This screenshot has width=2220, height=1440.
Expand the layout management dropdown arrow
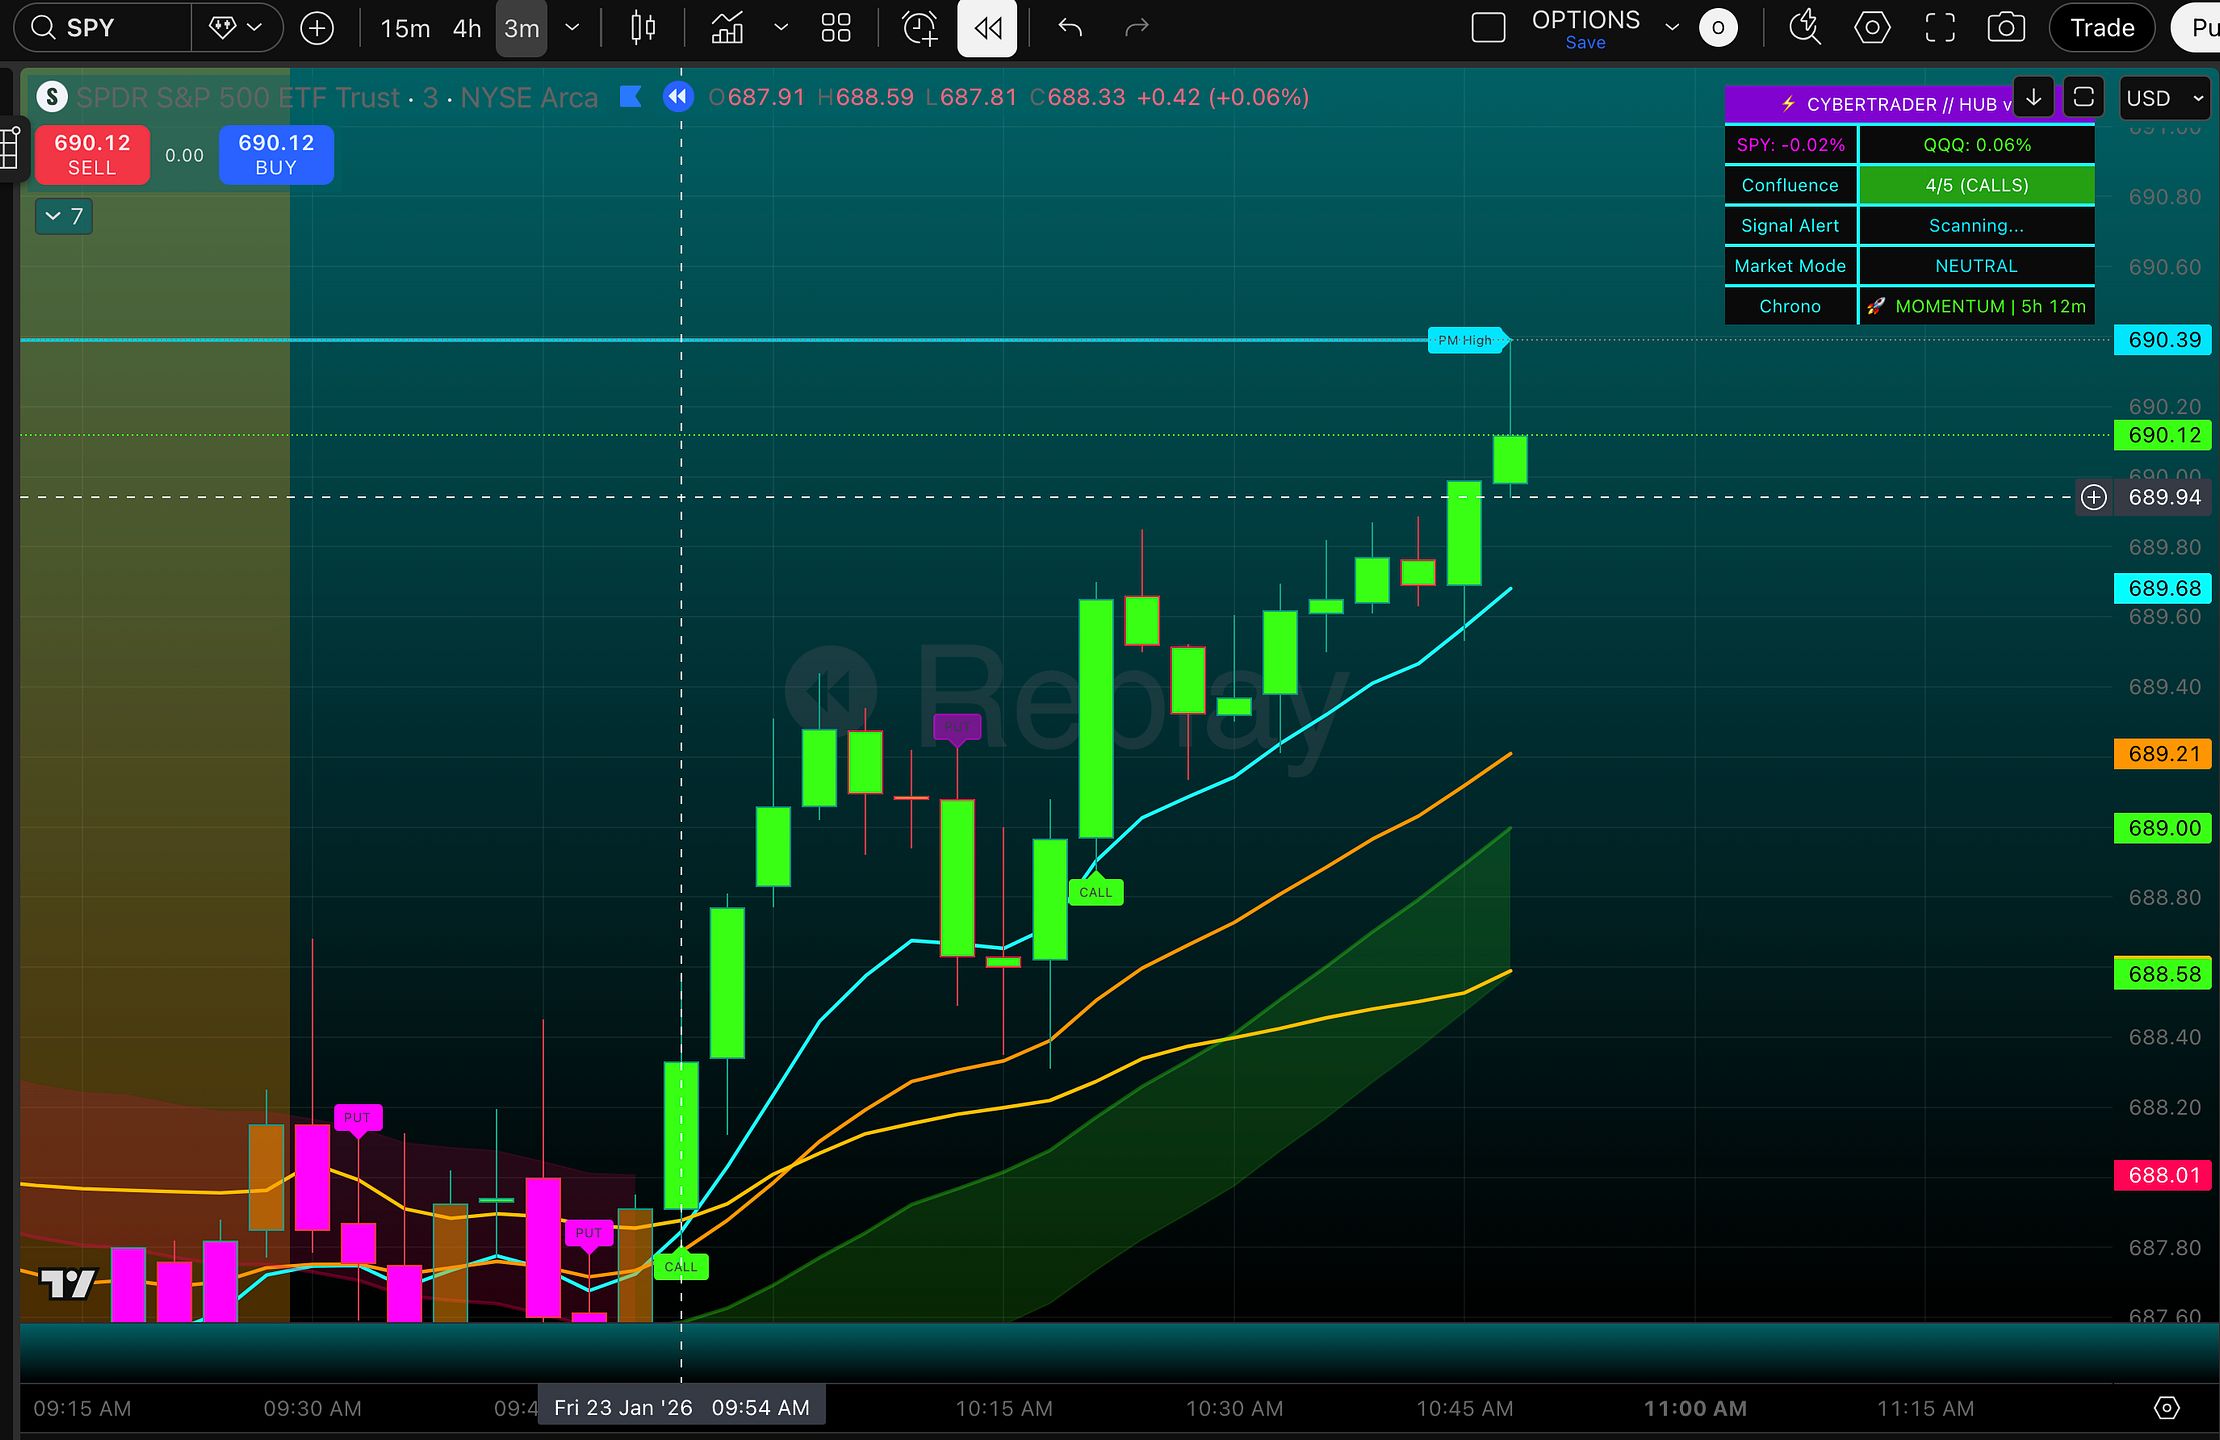click(1672, 28)
